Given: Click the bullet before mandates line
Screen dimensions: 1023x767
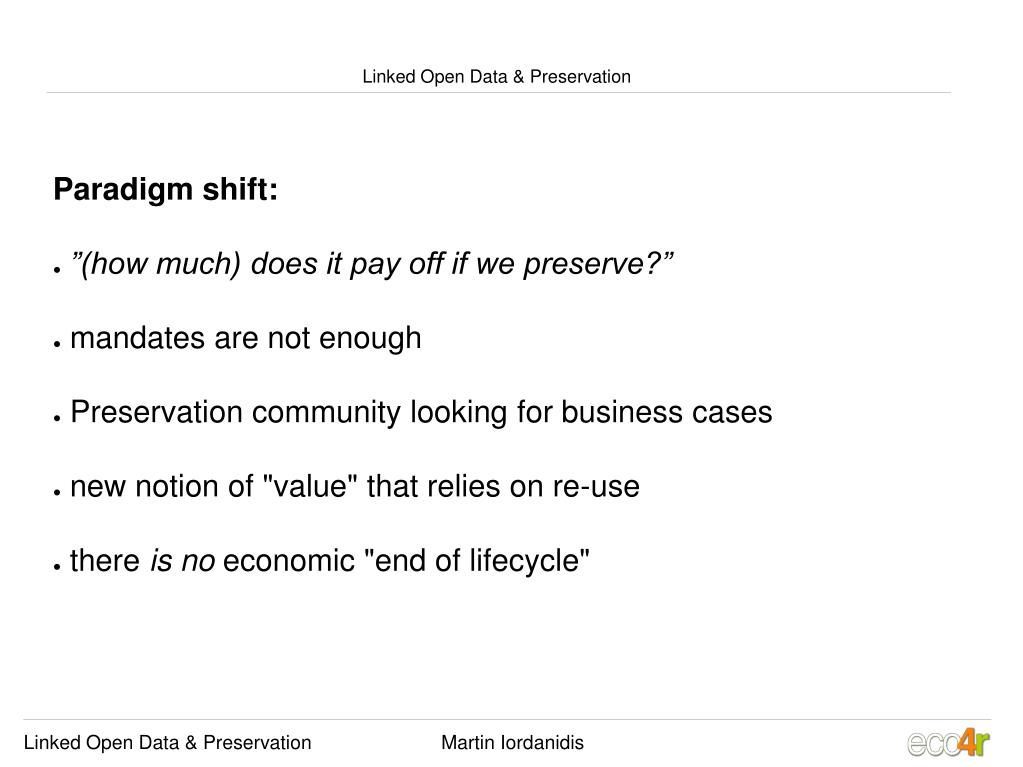Looking at the screenshot, I should [57, 344].
